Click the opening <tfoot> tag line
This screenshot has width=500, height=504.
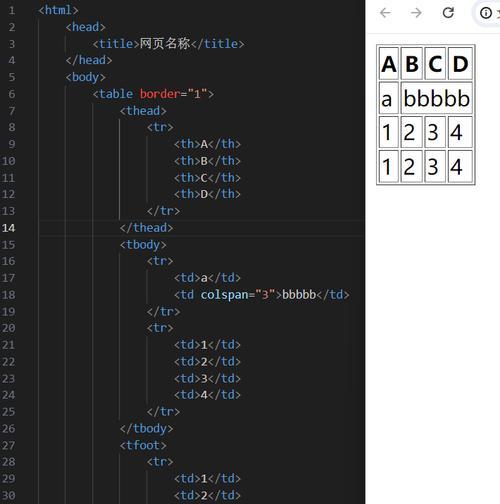tap(143, 445)
